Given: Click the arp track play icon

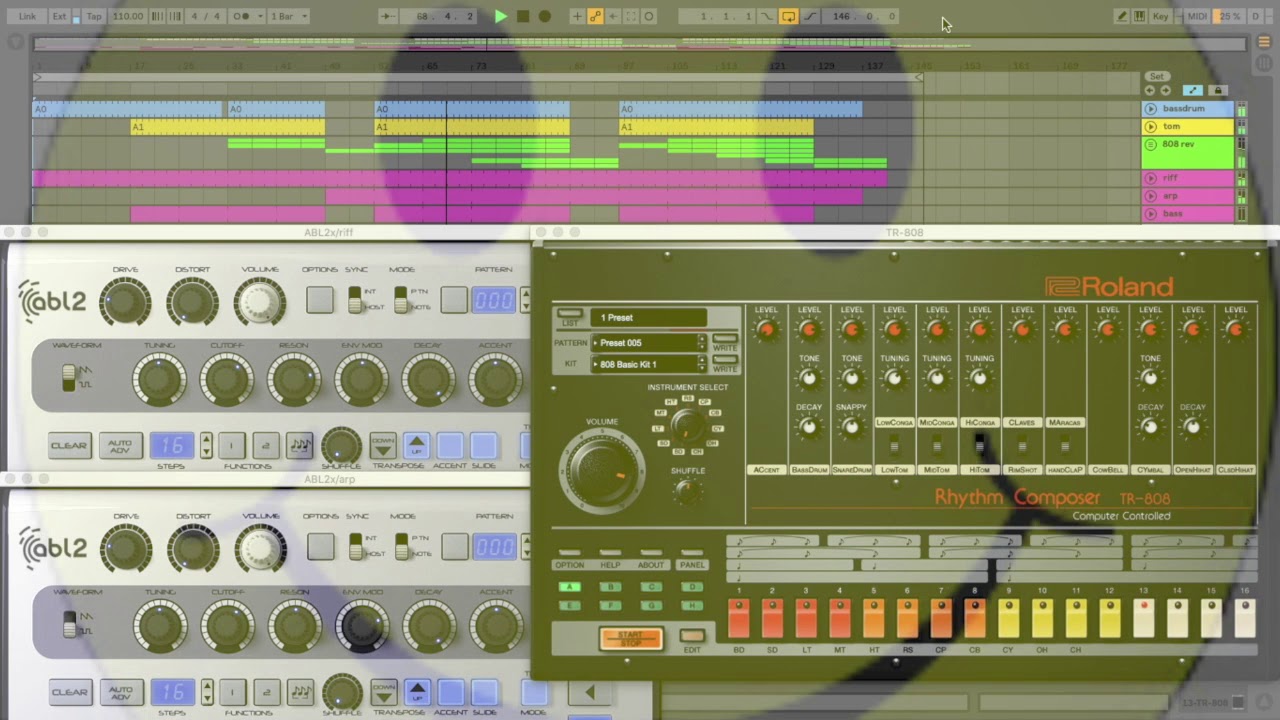Looking at the screenshot, I should click(x=1151, y=196).
